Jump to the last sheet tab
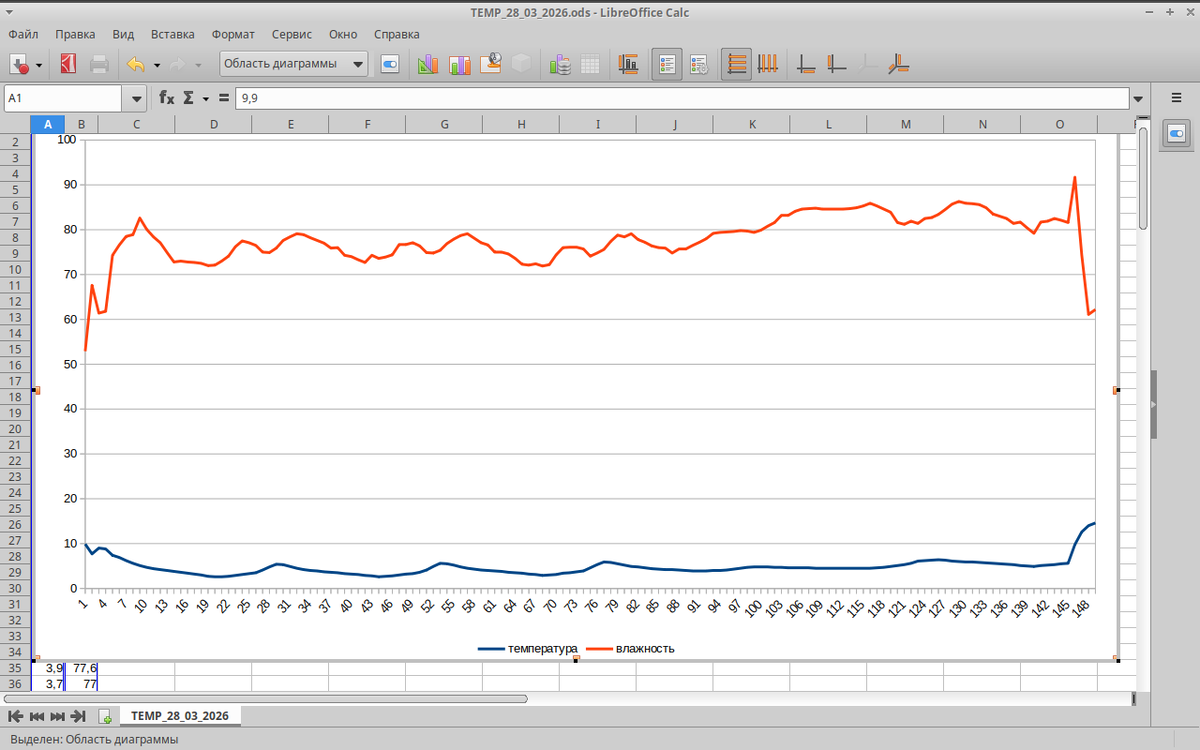1200x750 pixels. click(78, 716)
